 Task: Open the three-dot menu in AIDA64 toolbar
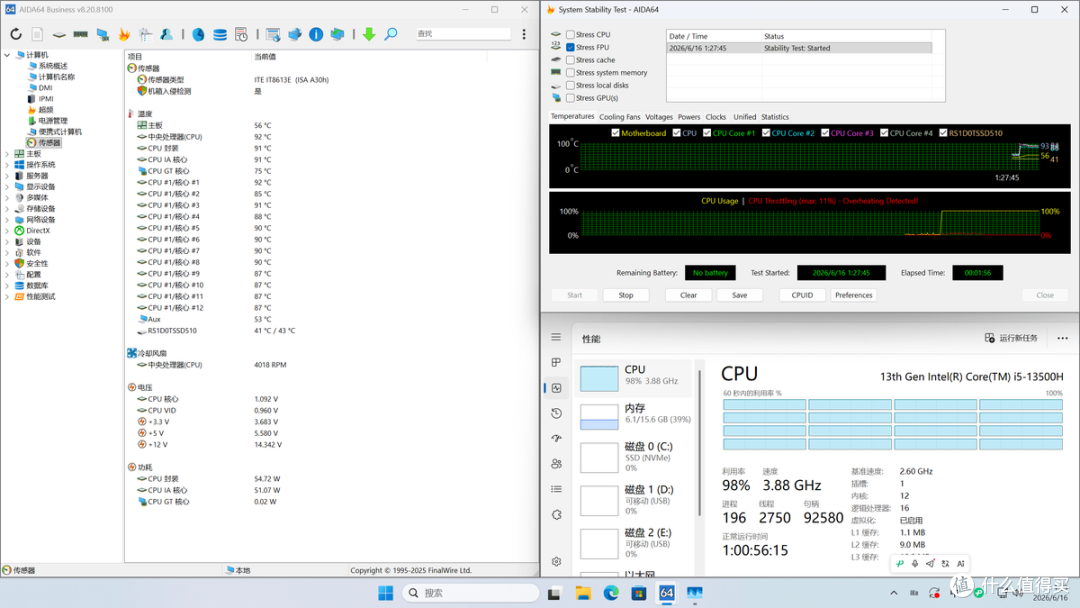(524, 34)
